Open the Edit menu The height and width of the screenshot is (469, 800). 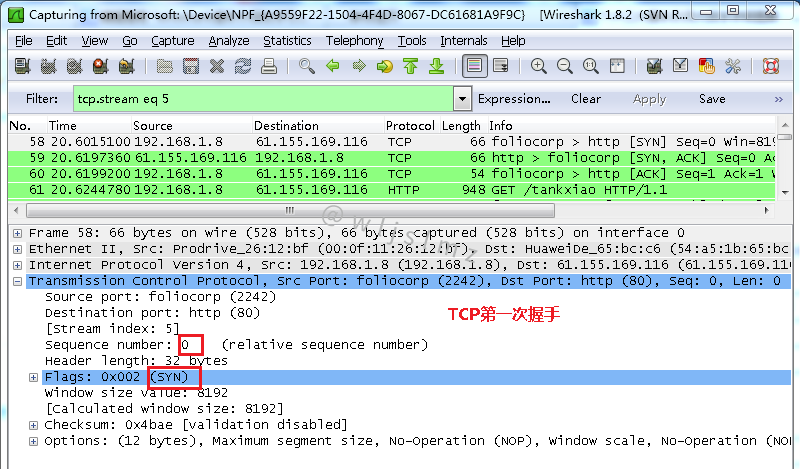pos(56,41)
